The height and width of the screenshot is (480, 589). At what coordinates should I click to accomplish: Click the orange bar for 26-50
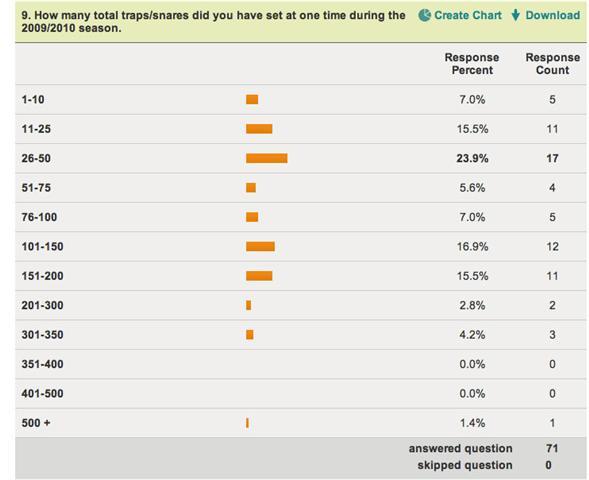tap(267, 158)
